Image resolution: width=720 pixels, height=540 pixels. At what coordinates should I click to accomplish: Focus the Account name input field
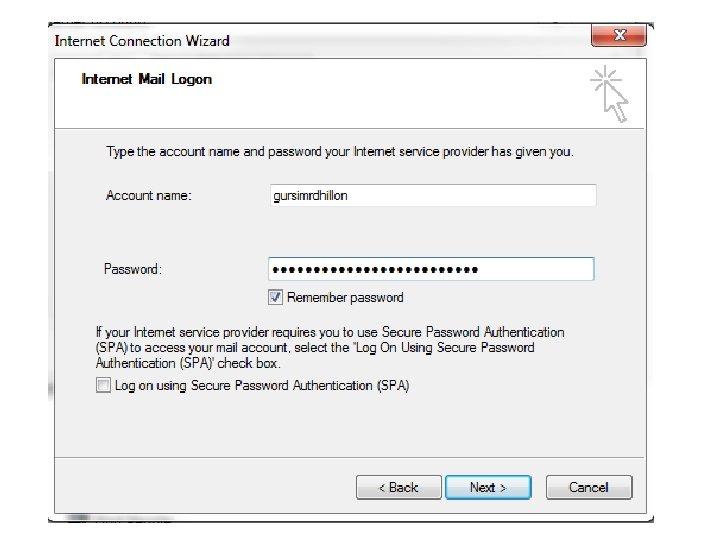coord(432,196)
